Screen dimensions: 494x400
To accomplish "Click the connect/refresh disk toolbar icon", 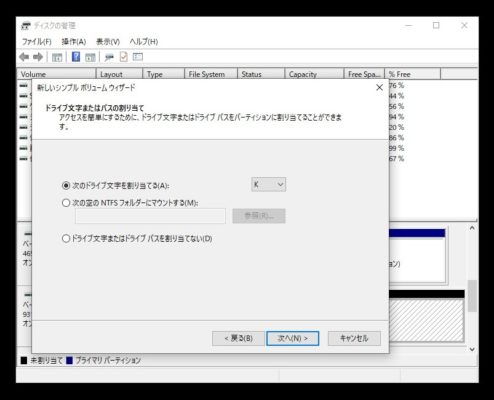I will point(109,57).
